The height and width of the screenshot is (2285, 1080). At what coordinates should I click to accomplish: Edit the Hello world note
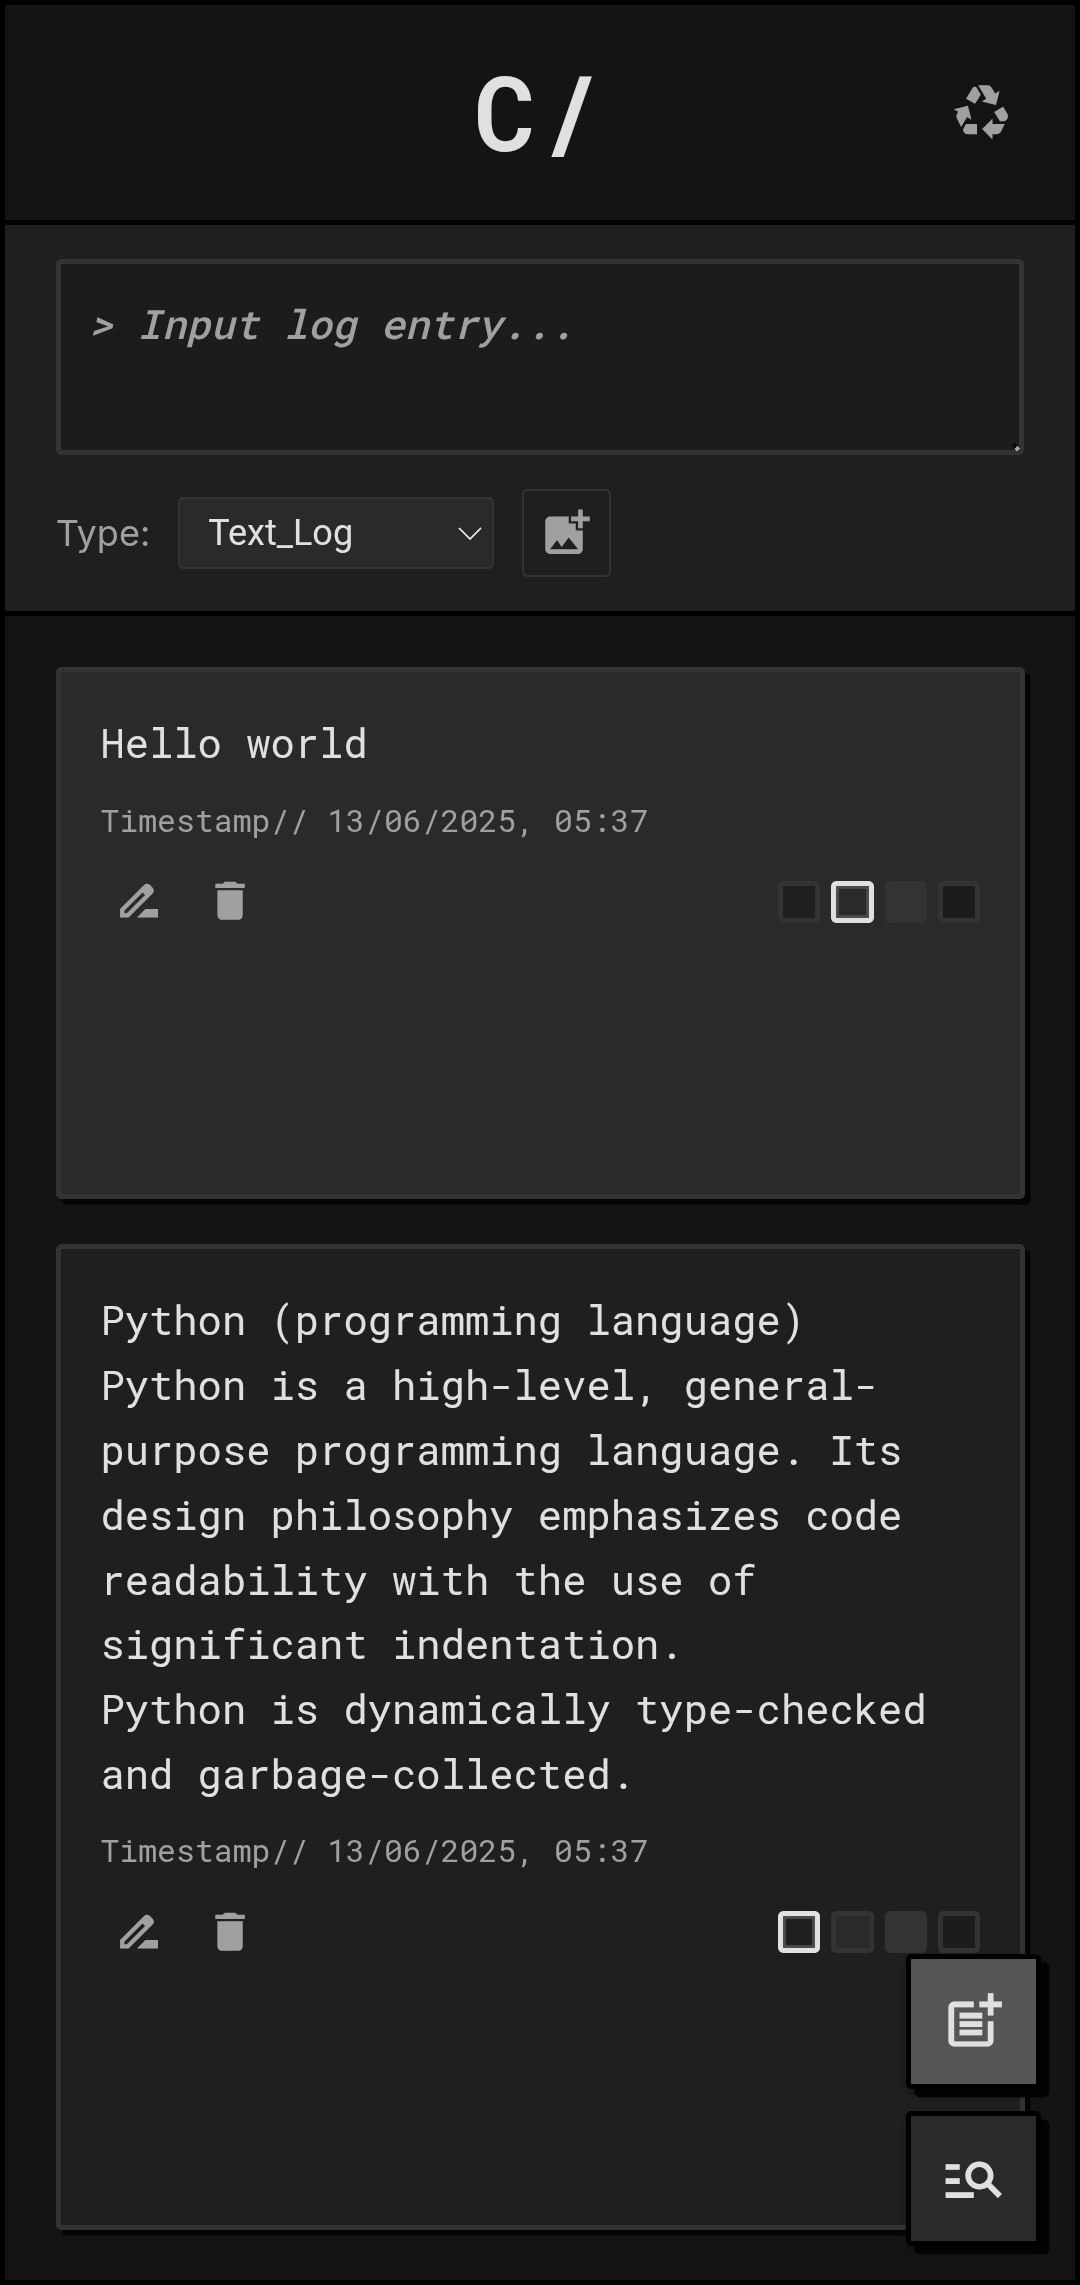[x=139, y=902]
